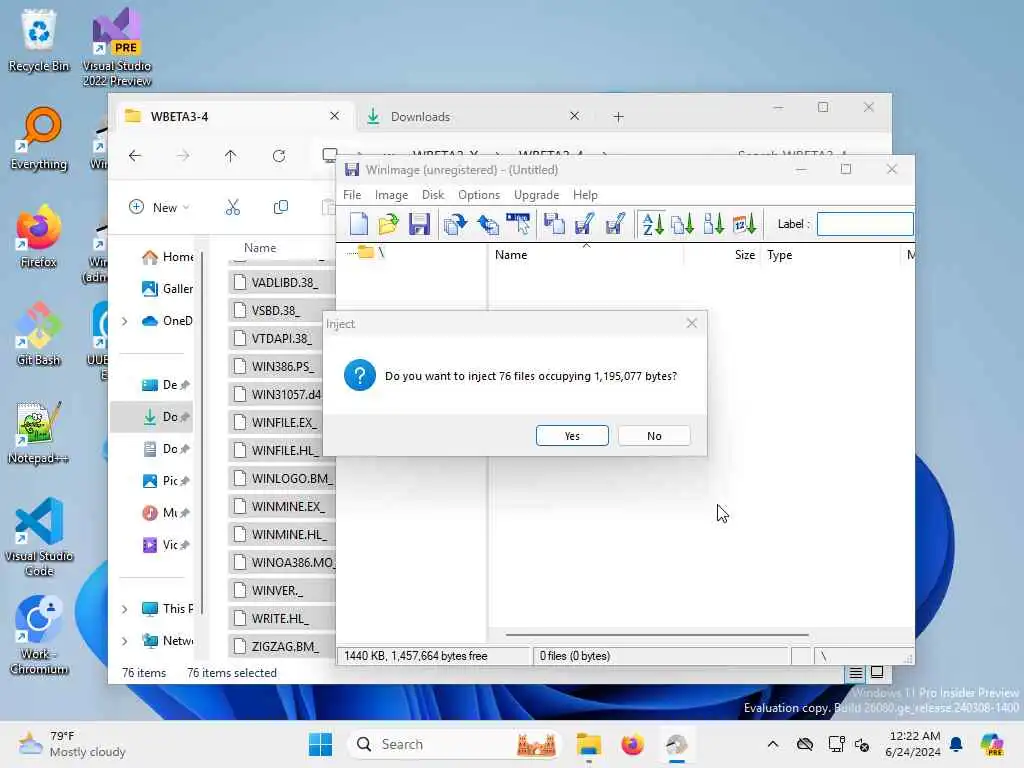
Task: Open the Help menu in WinImage
Action: (585, 195)
